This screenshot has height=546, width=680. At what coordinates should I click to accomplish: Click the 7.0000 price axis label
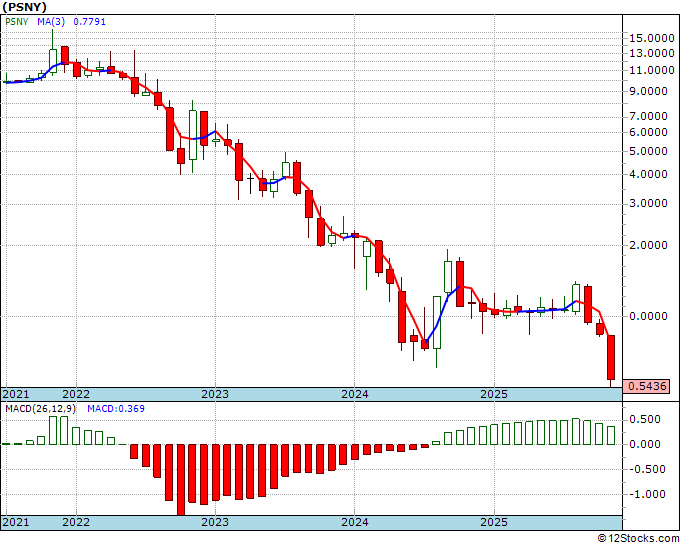click(649, 116)
